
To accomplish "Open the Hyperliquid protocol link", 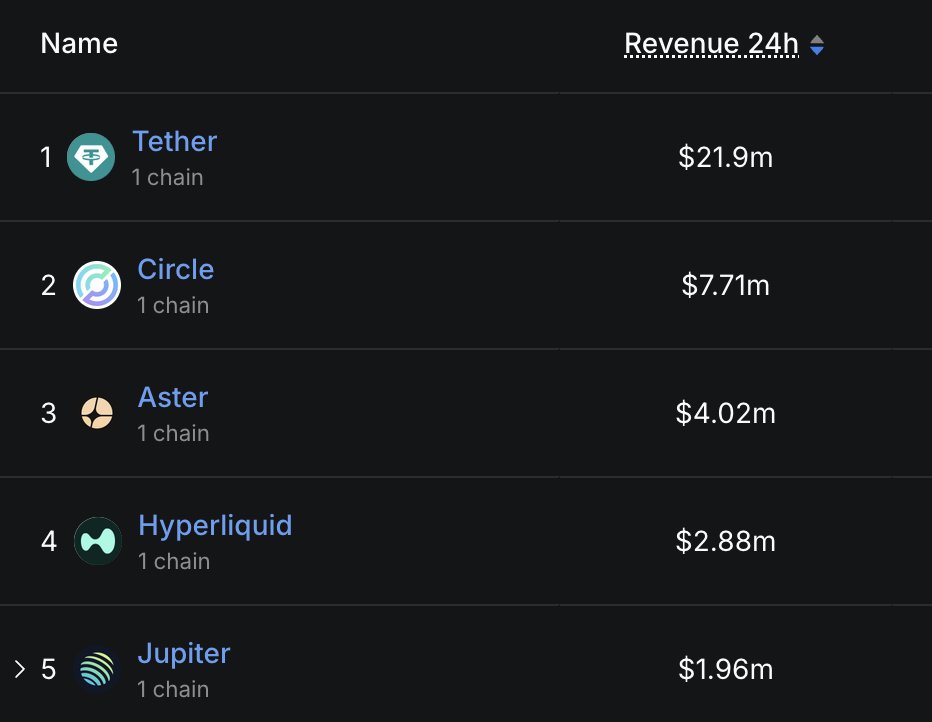I will (x=215, y=526).
